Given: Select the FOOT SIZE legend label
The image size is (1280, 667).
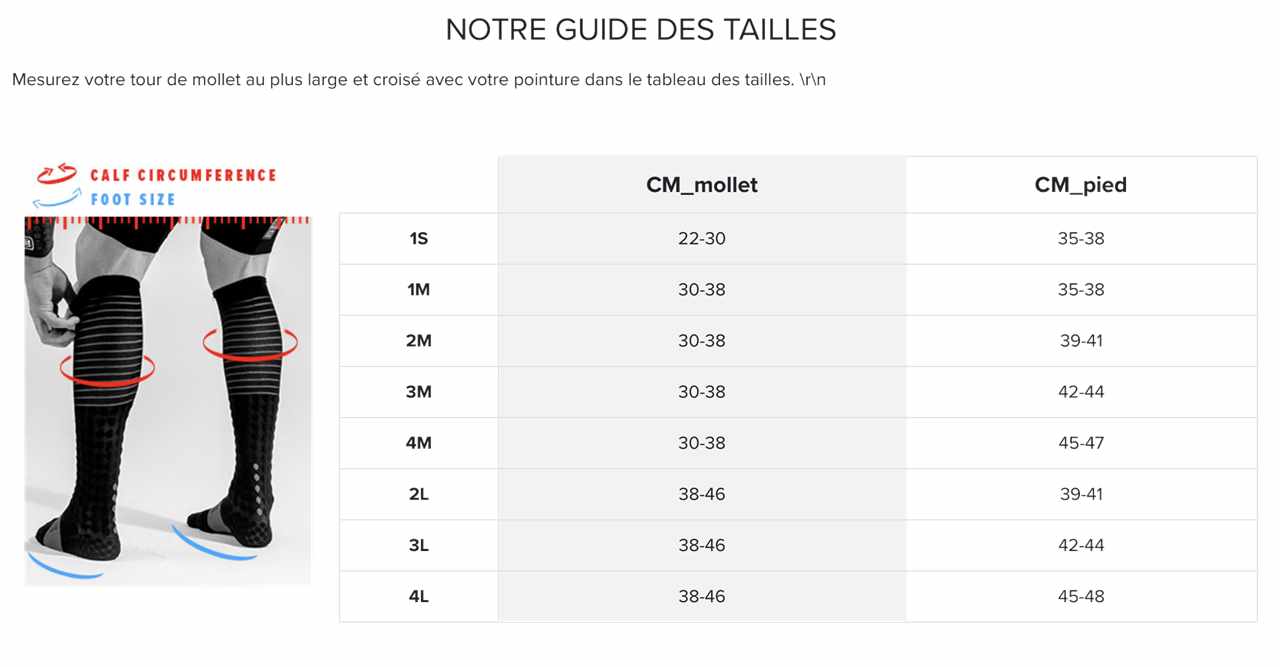Looking at the screenshot, I should (x=133, y=199).
